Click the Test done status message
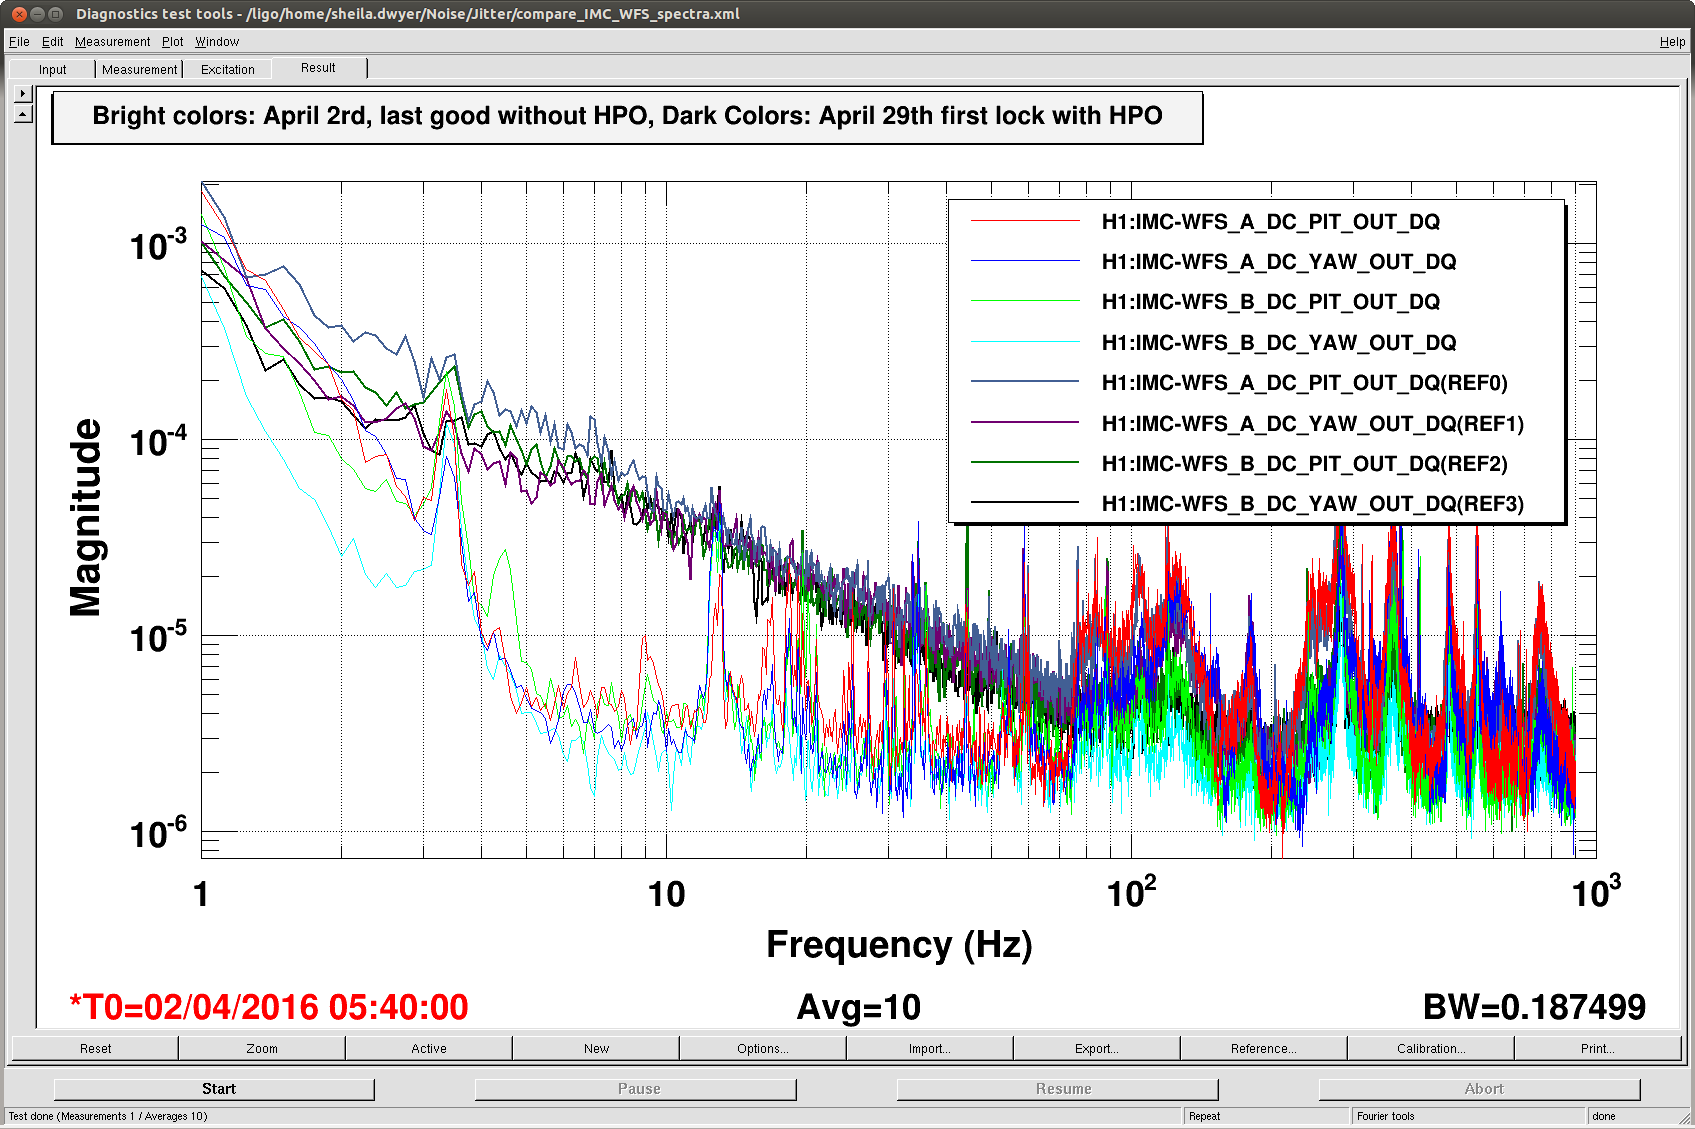The image size is (1695, 1129). 108,1116
